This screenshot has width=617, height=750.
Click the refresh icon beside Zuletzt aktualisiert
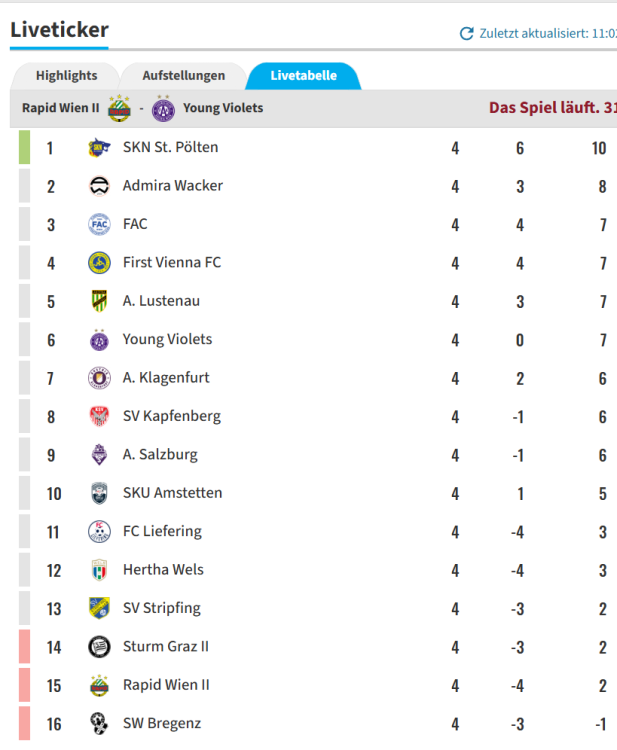pyautogui.click(x=466, y=33)
